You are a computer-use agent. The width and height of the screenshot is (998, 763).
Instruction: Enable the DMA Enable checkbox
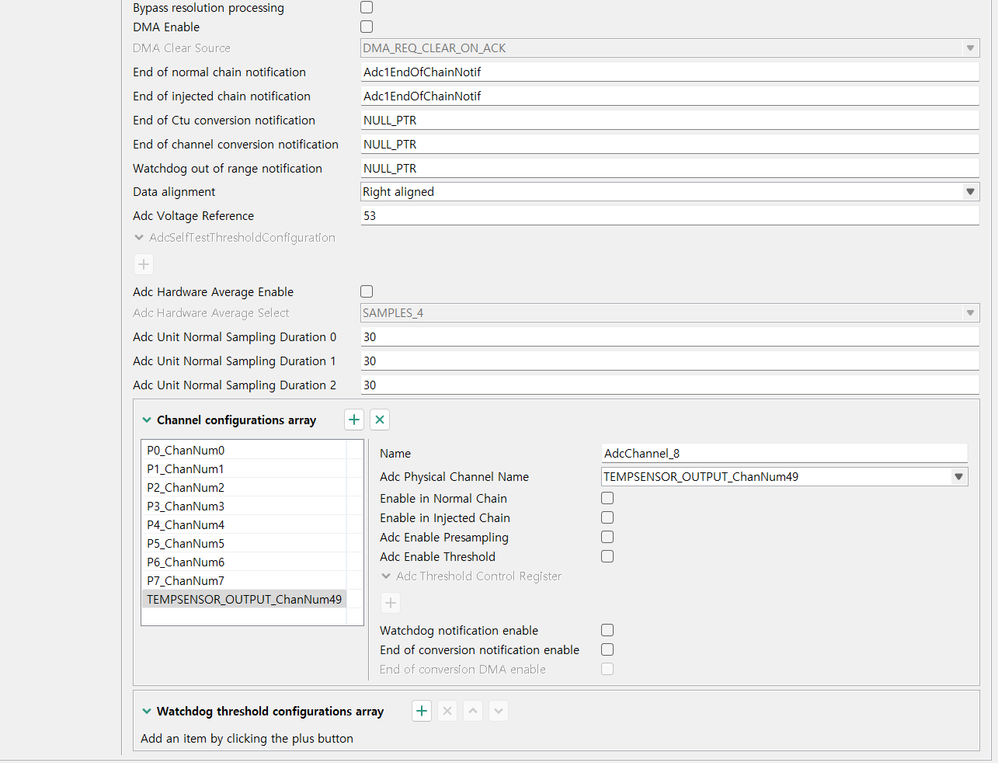point(367,27)
